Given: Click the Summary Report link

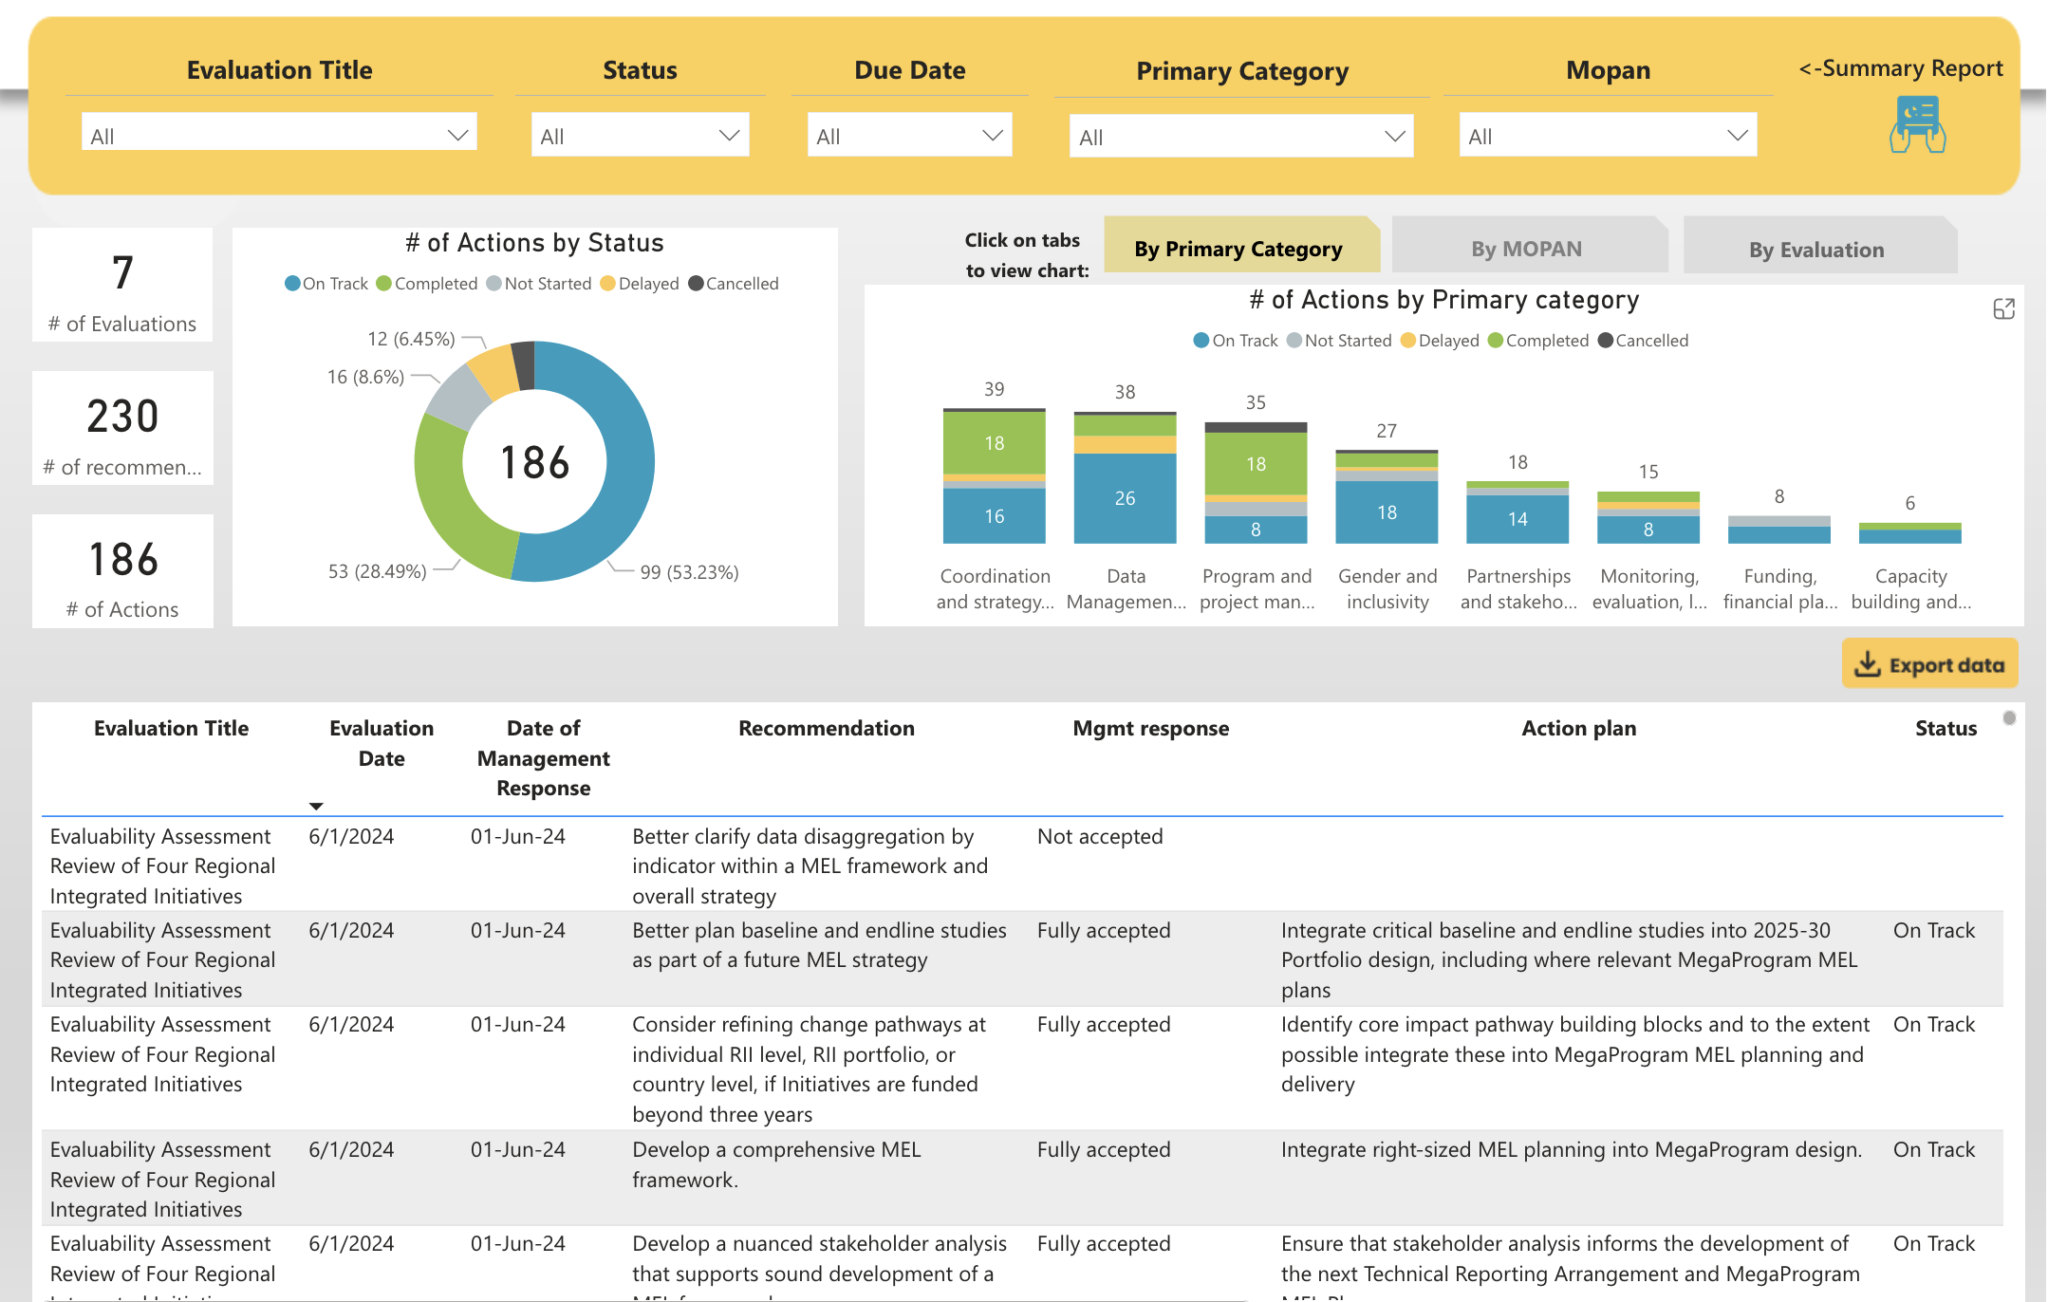Looking at the screenshot, I should 1899,68.
